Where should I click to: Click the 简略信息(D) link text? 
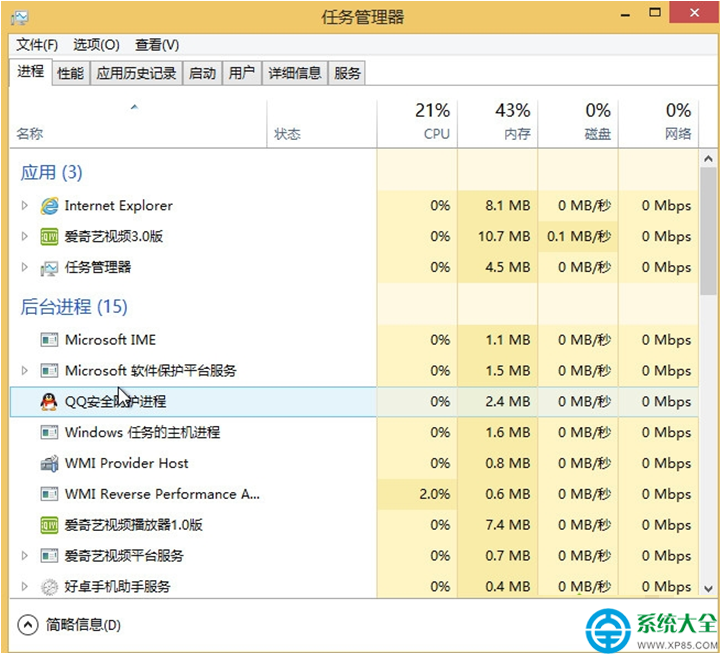83,625
